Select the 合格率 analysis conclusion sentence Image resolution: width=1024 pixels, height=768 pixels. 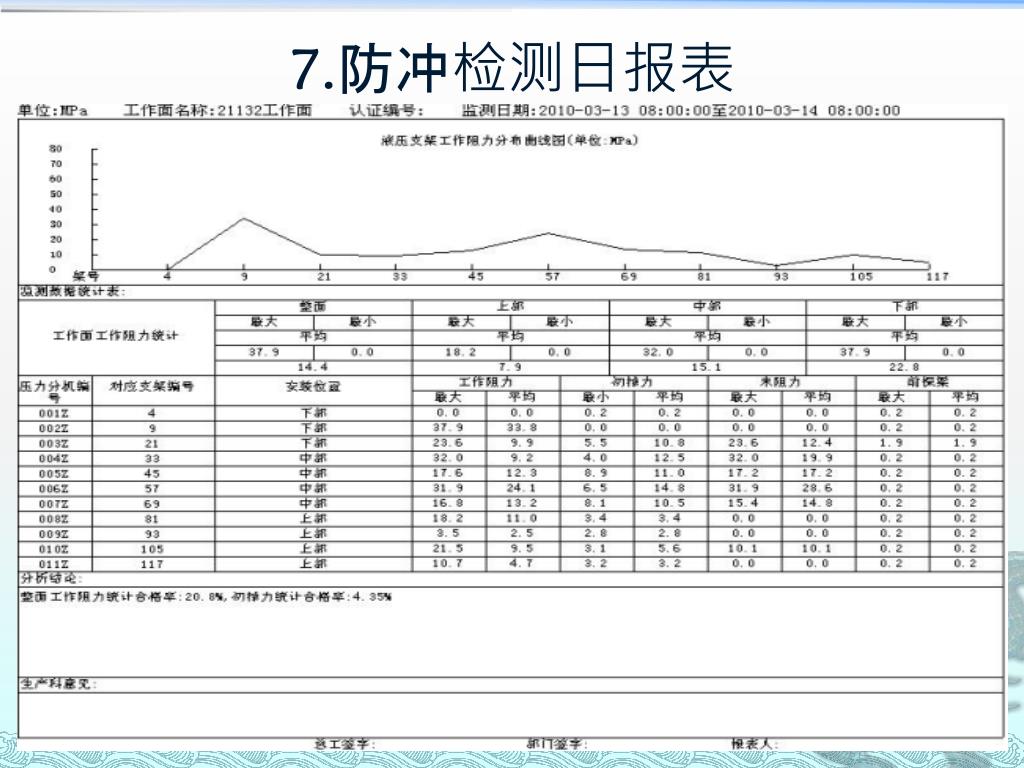point(206,597)
